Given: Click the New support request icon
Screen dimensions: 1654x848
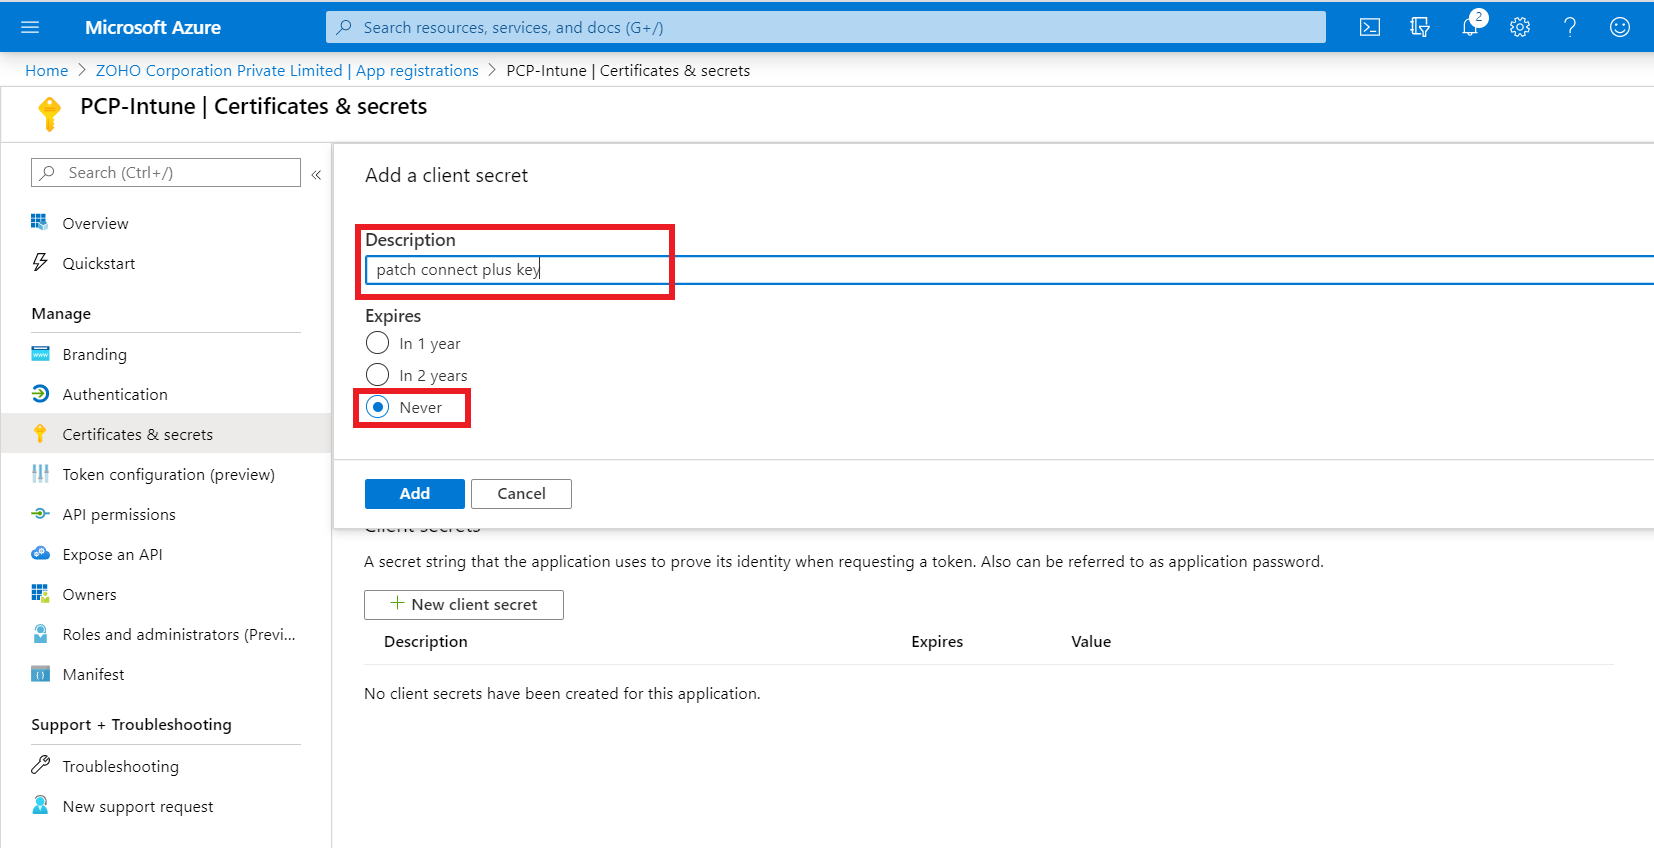Looking at the screenshot, I should tap(40, 805).
